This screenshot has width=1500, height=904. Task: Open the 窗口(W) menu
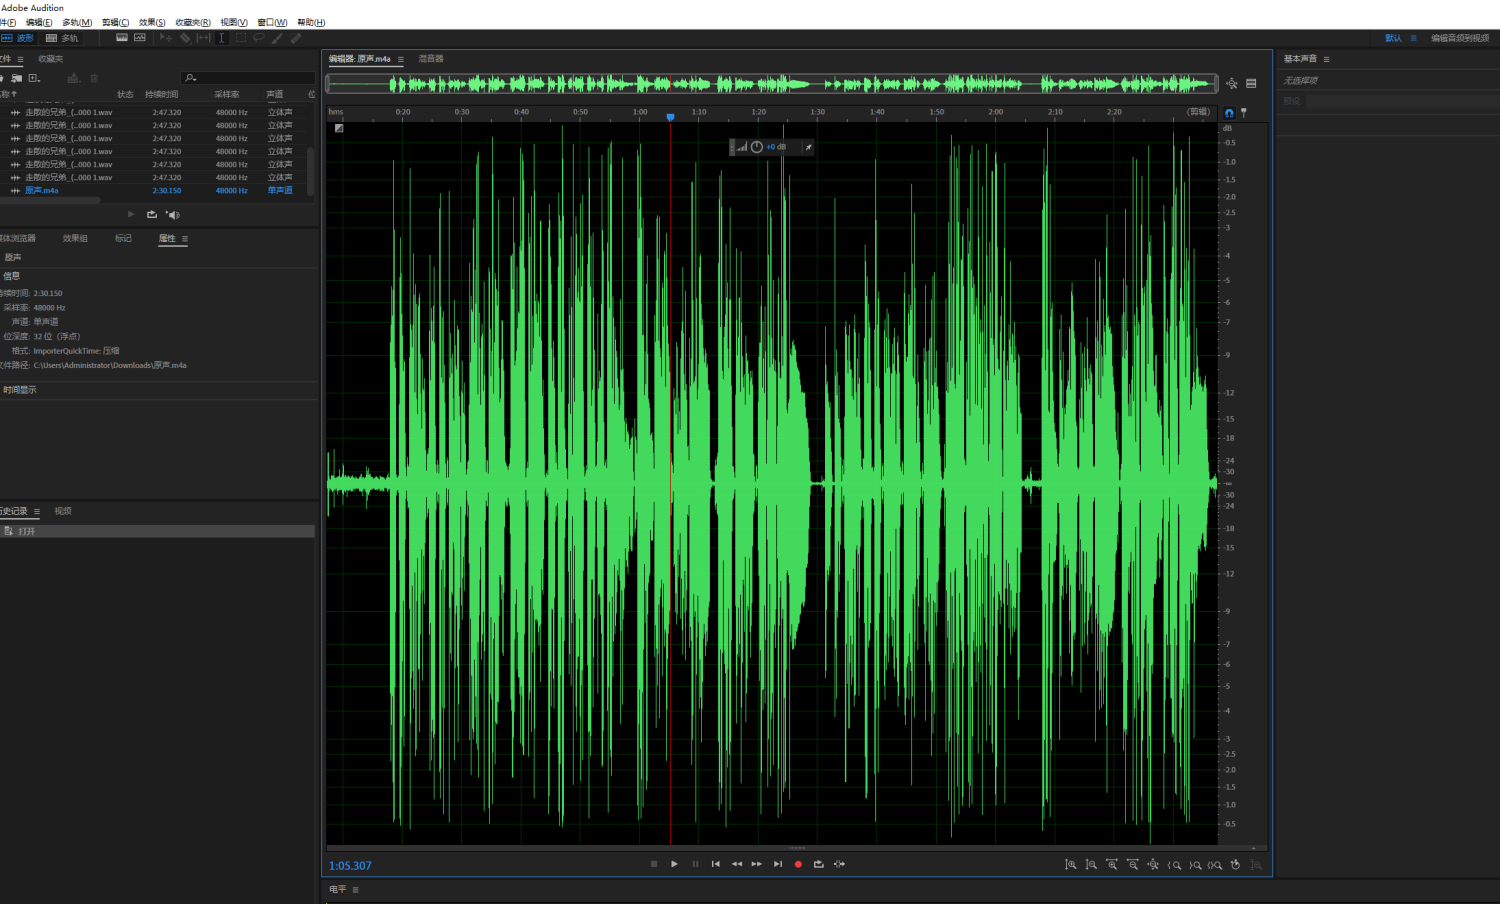[x=272, y=22]
